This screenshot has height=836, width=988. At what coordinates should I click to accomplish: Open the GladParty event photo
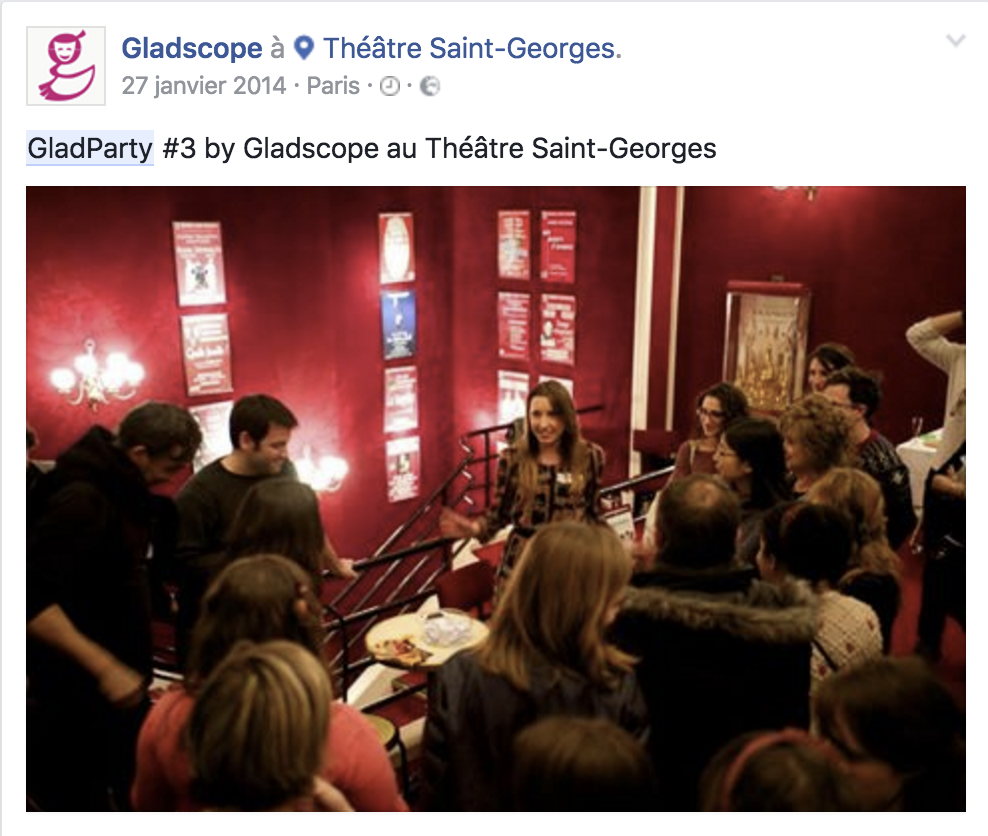click(x=495, y=498)
